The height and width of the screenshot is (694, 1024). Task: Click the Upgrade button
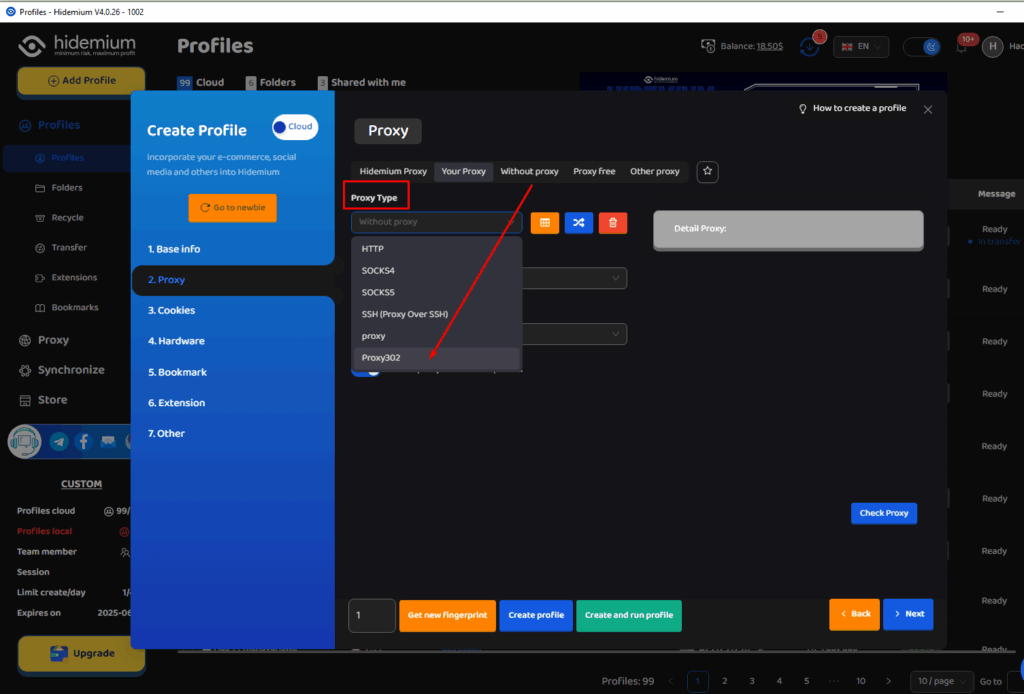(x=82, y=654)
